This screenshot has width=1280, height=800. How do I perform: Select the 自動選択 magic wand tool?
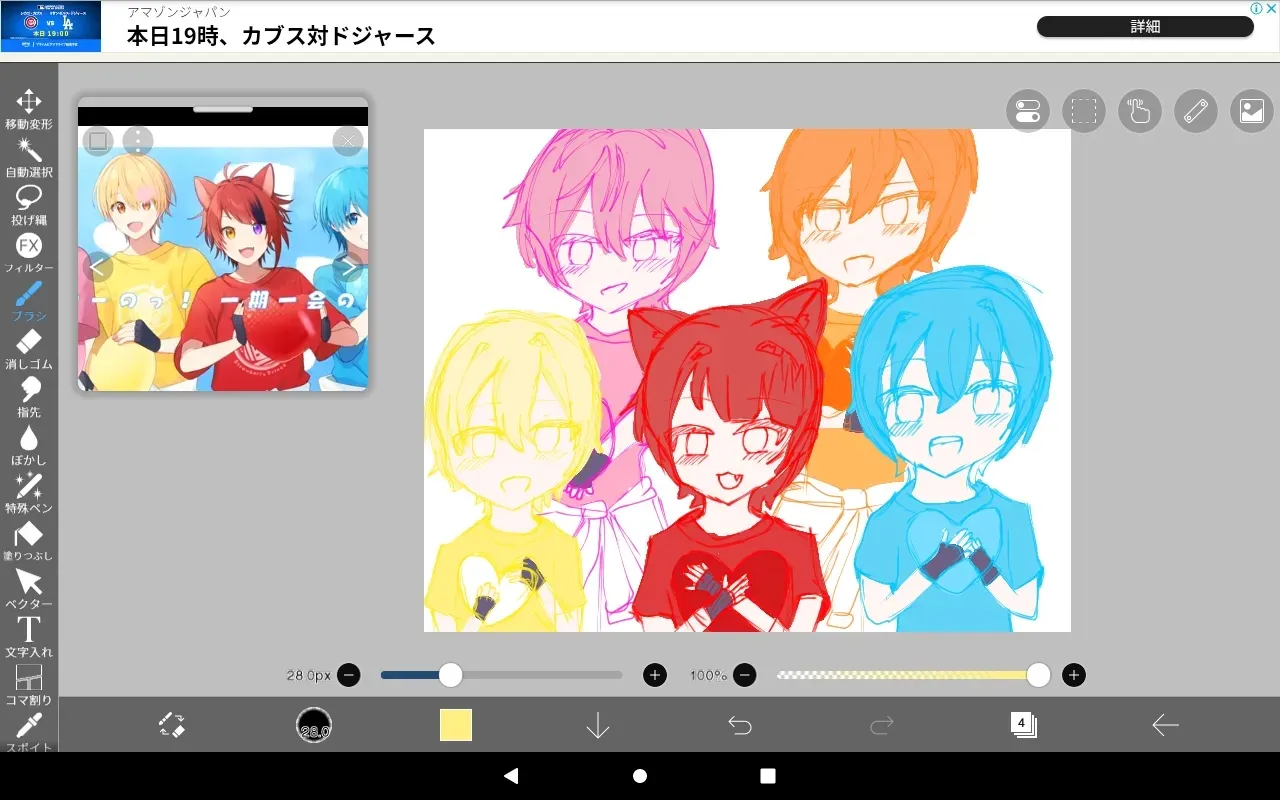(x=29, y=157)
